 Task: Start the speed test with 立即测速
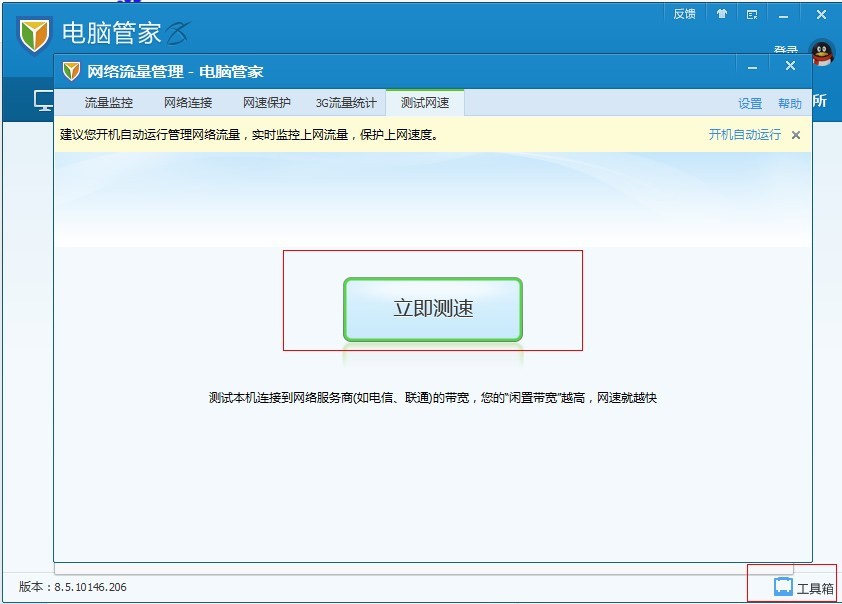(x=433, y=309)
